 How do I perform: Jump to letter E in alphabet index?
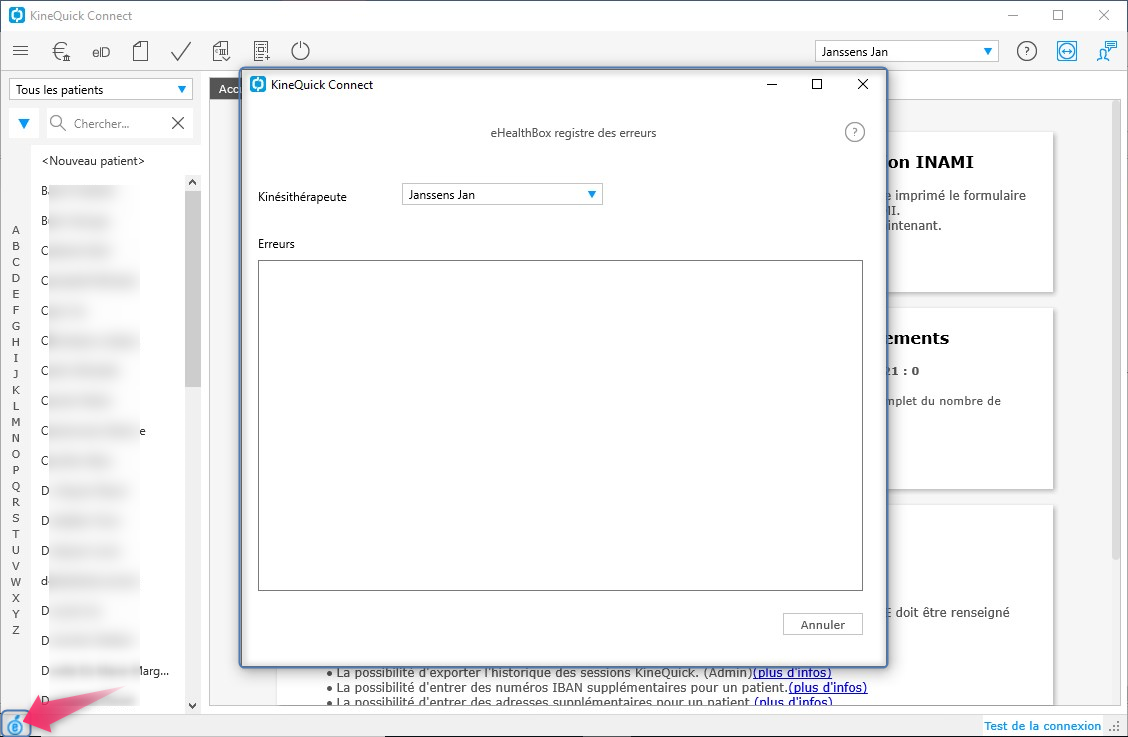point(16,294)
